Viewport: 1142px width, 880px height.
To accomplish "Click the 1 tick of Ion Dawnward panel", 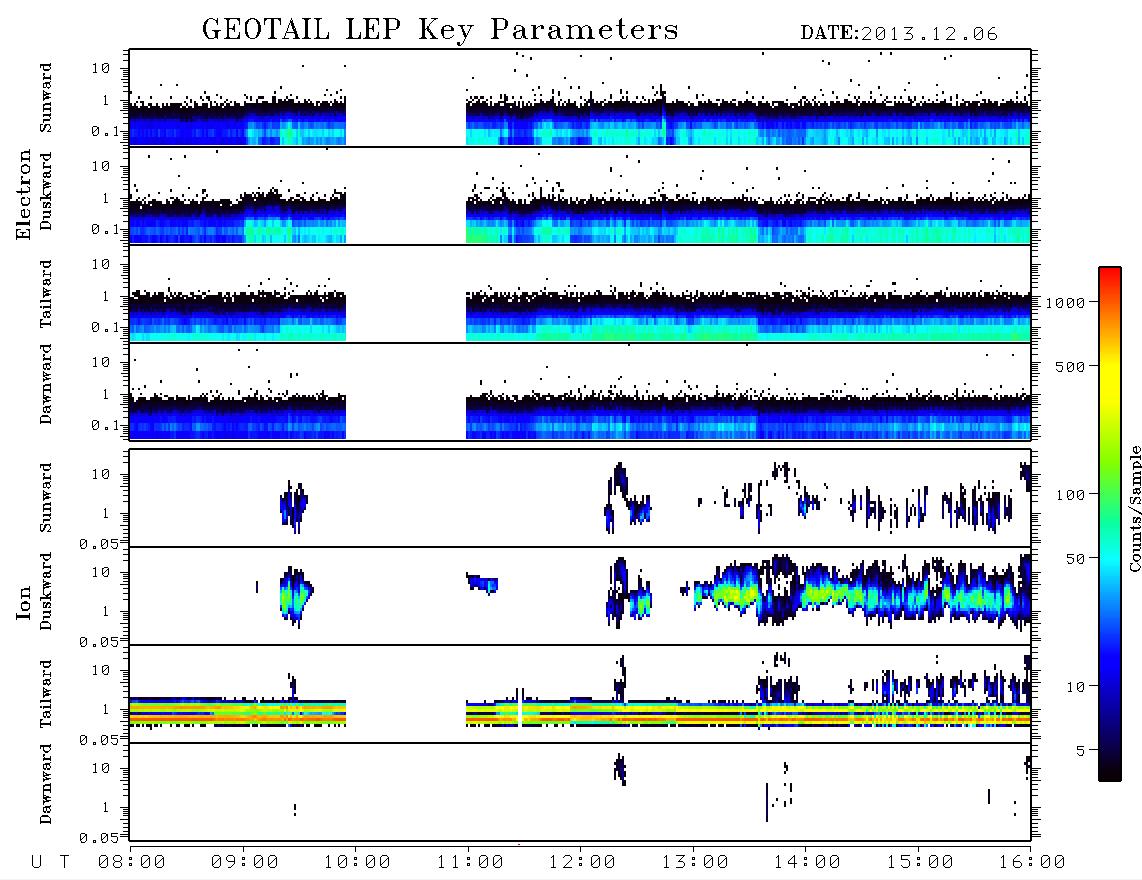I will point(106,807).
